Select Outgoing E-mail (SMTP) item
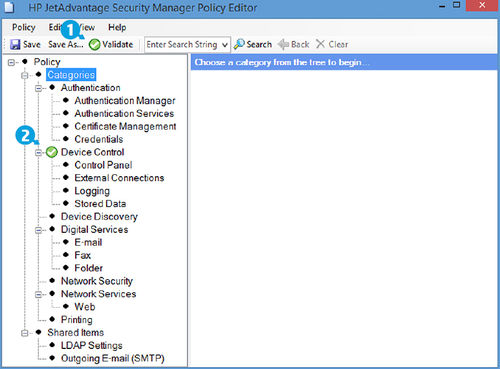 click(x=113, y=358)
